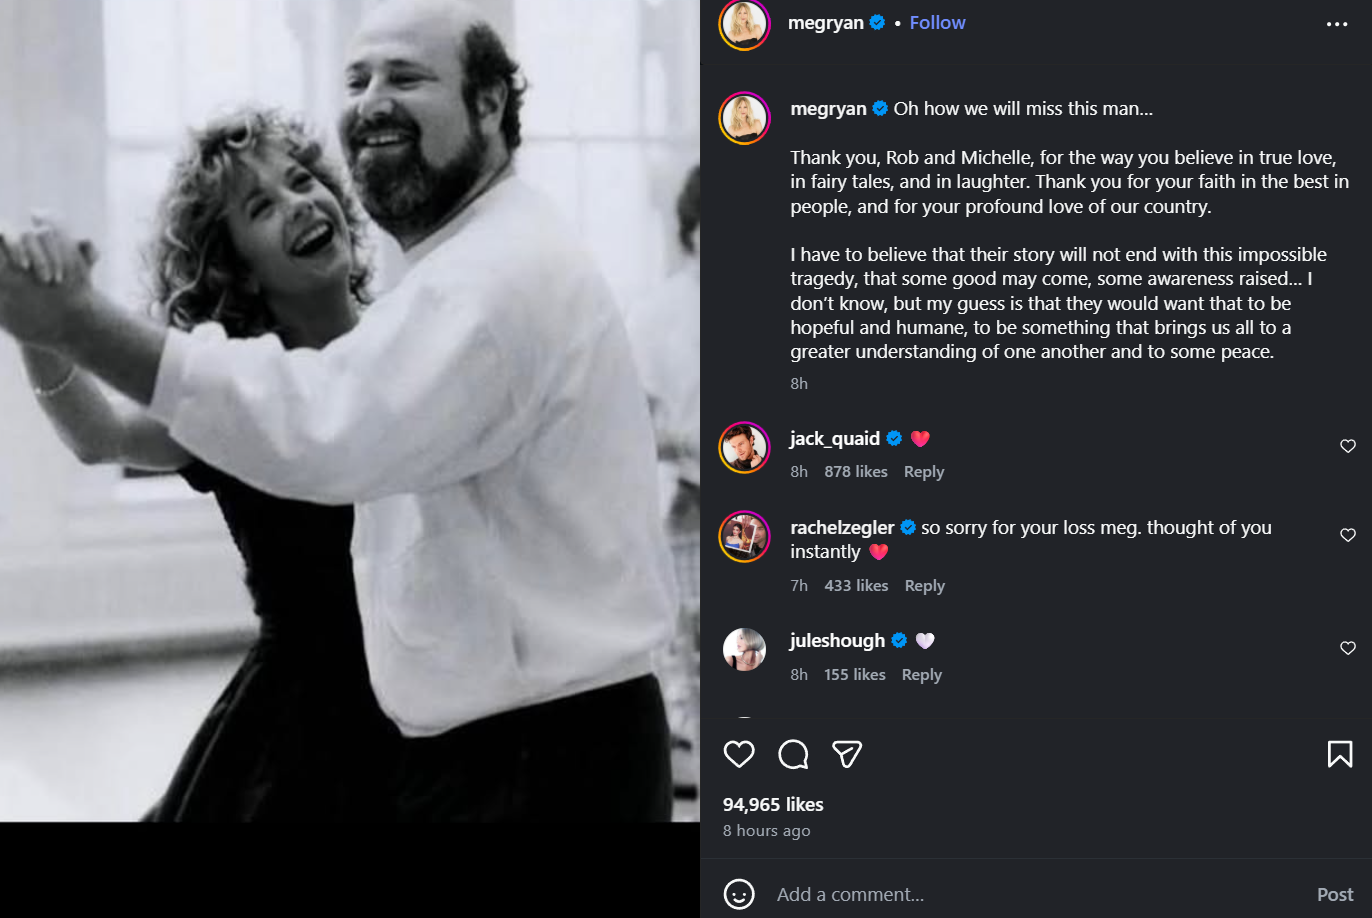Like rachelzegler's comment
This screenshot has width=1372, height=918.
click(1348, 535)
